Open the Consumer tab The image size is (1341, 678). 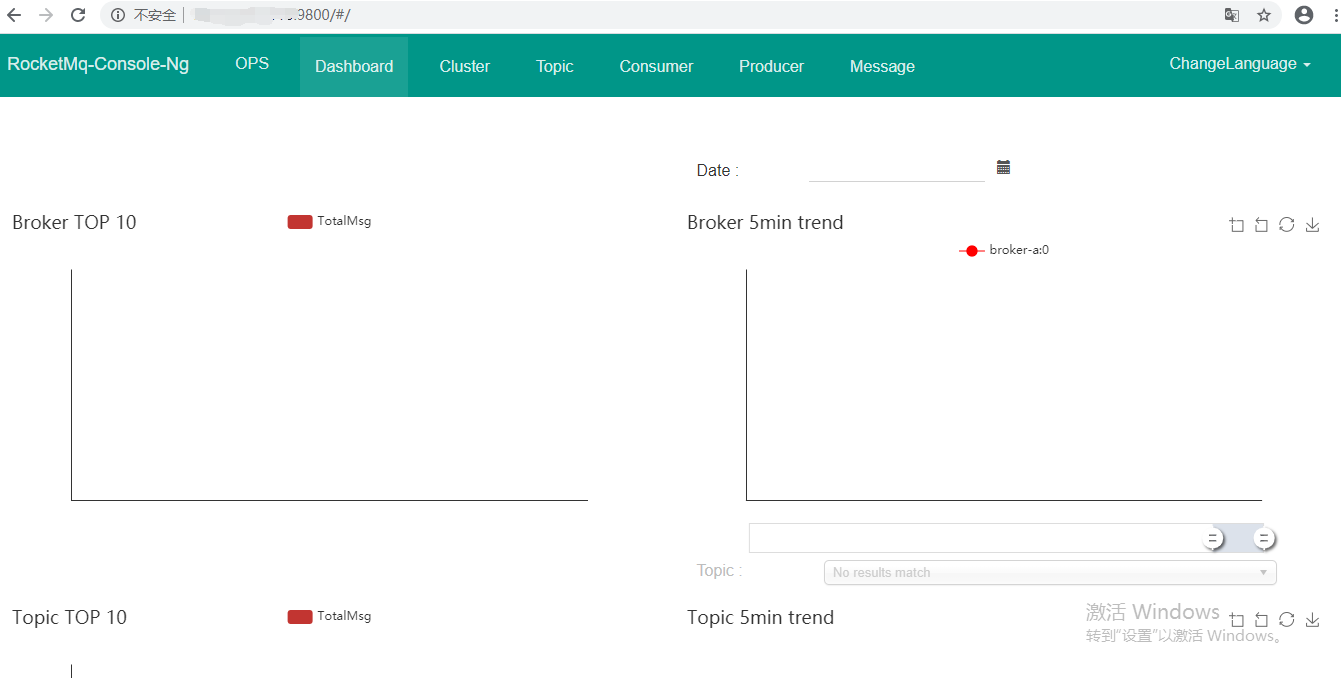(656, 66)
